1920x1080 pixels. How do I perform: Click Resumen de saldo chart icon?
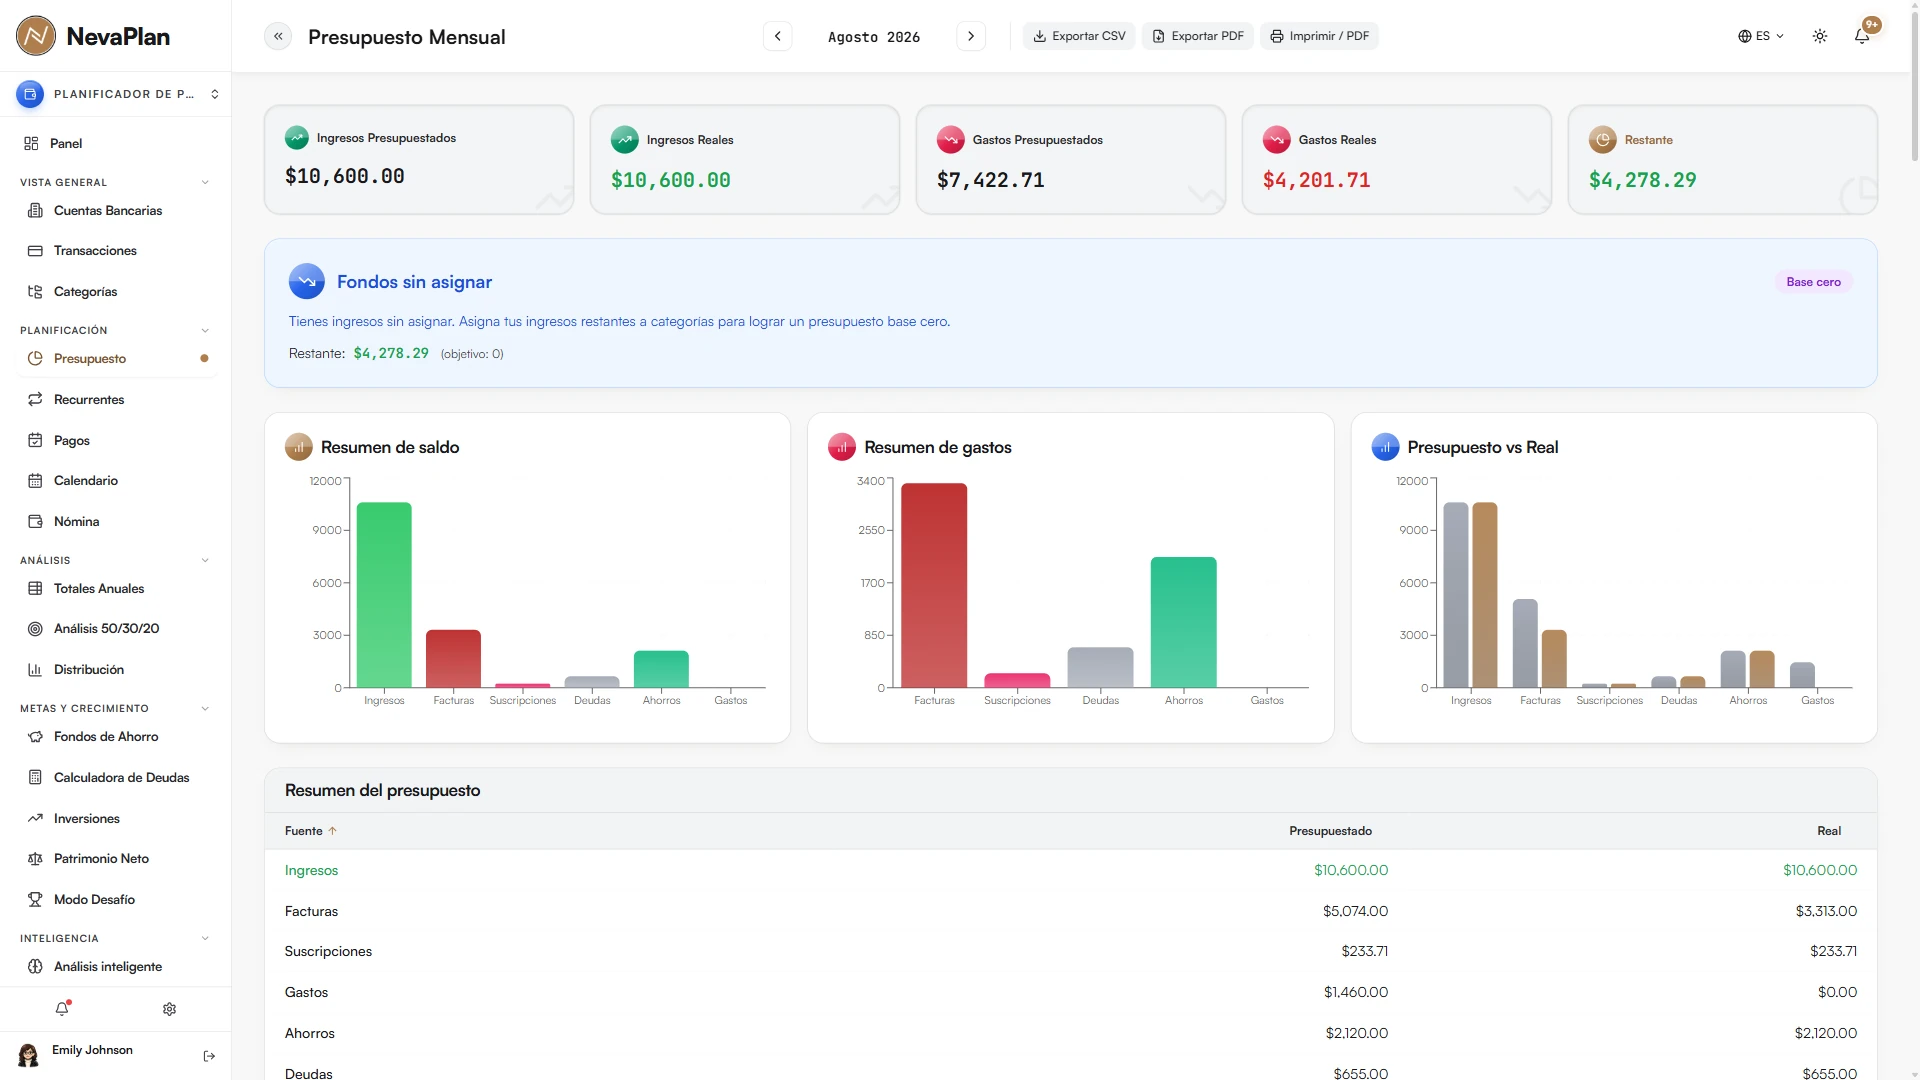point(299,447)
